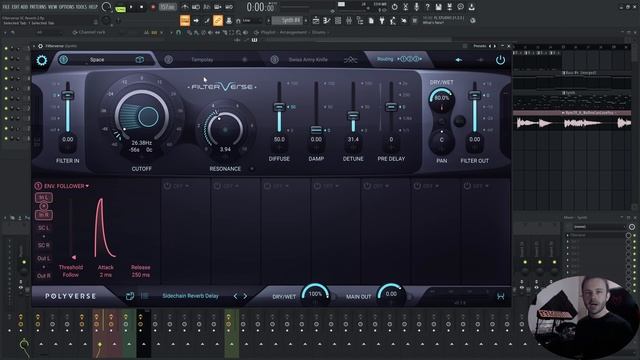
Task: Select the Out L source
Action: (x=43, y=258)
